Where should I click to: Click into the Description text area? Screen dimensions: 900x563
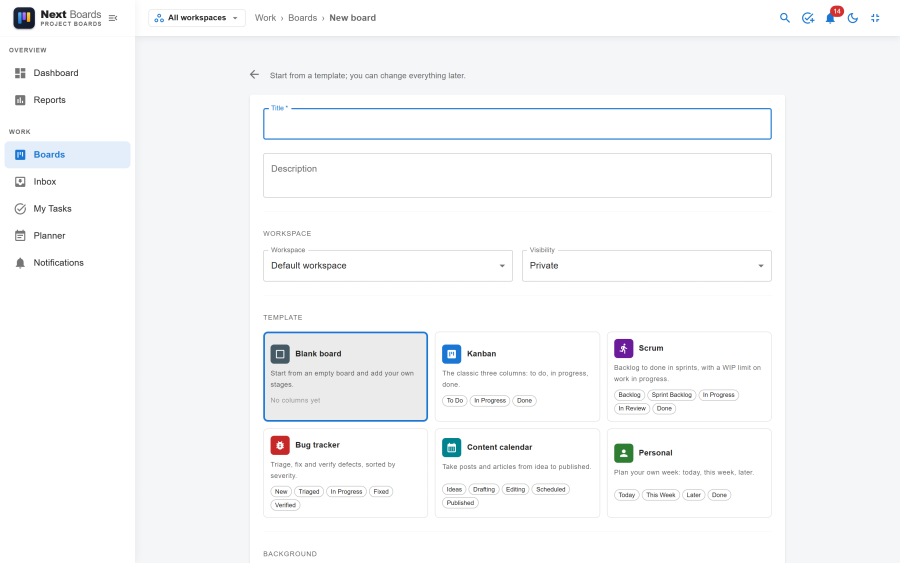(517, 176)
